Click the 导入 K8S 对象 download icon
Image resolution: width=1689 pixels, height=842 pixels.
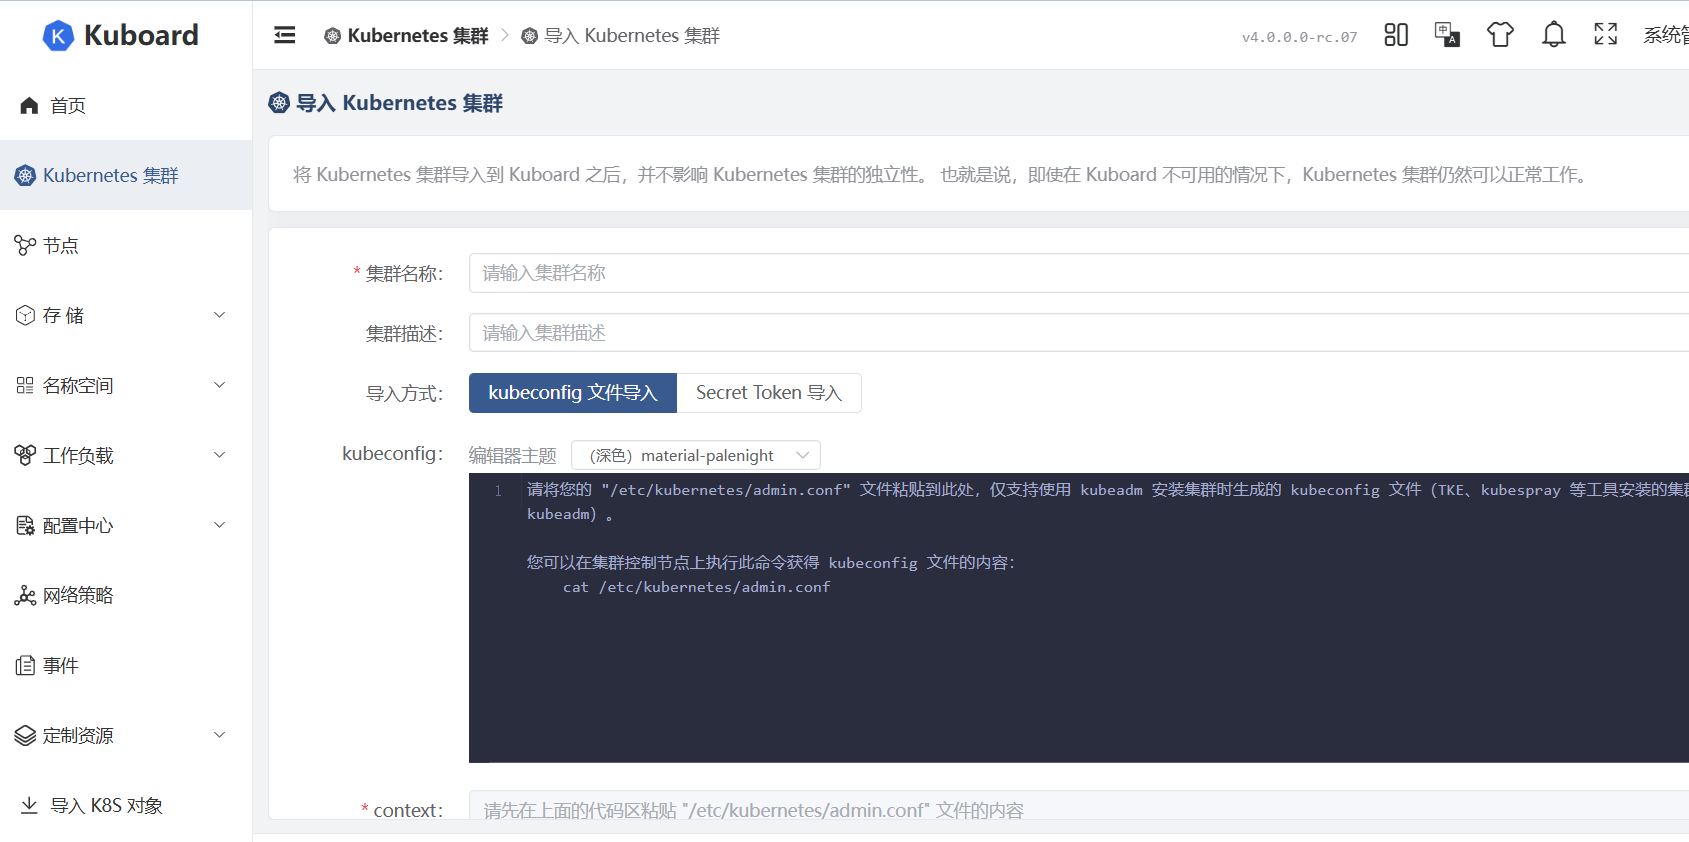pyautogui.click(x=29, y=805)
